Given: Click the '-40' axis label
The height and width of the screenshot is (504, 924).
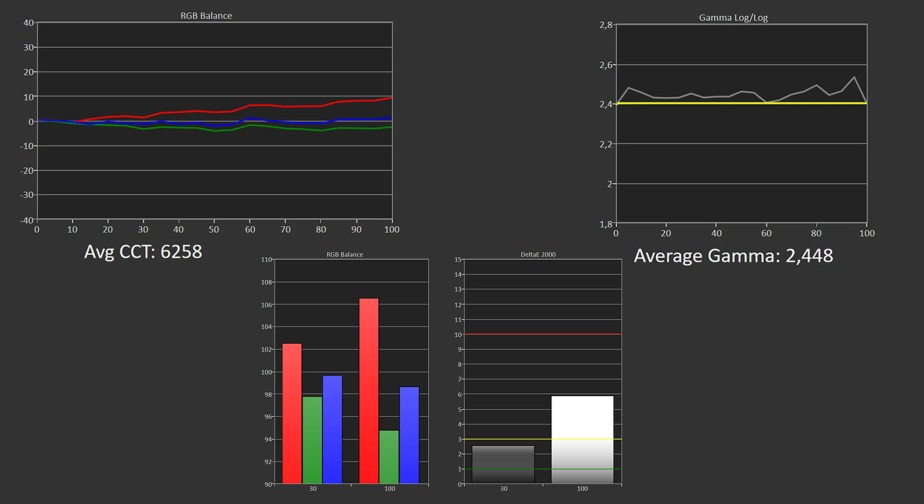Looking at the screenshot, I should 27,220.
